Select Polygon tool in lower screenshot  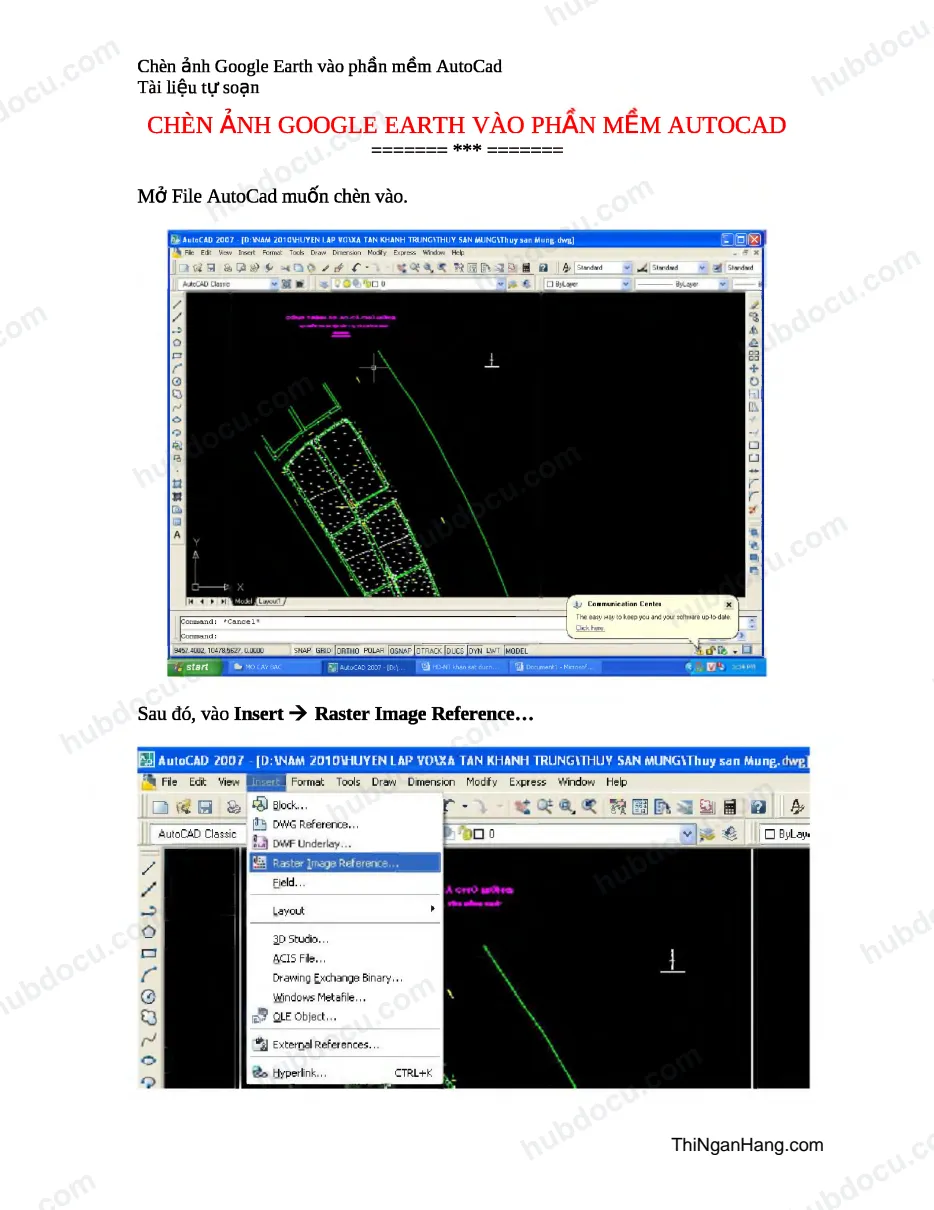149,931
